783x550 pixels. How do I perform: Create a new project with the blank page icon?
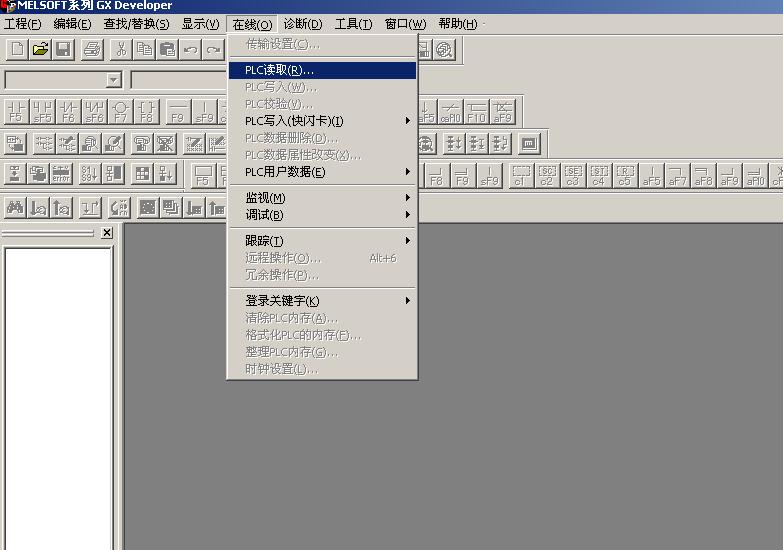click(x=17, y=49)
